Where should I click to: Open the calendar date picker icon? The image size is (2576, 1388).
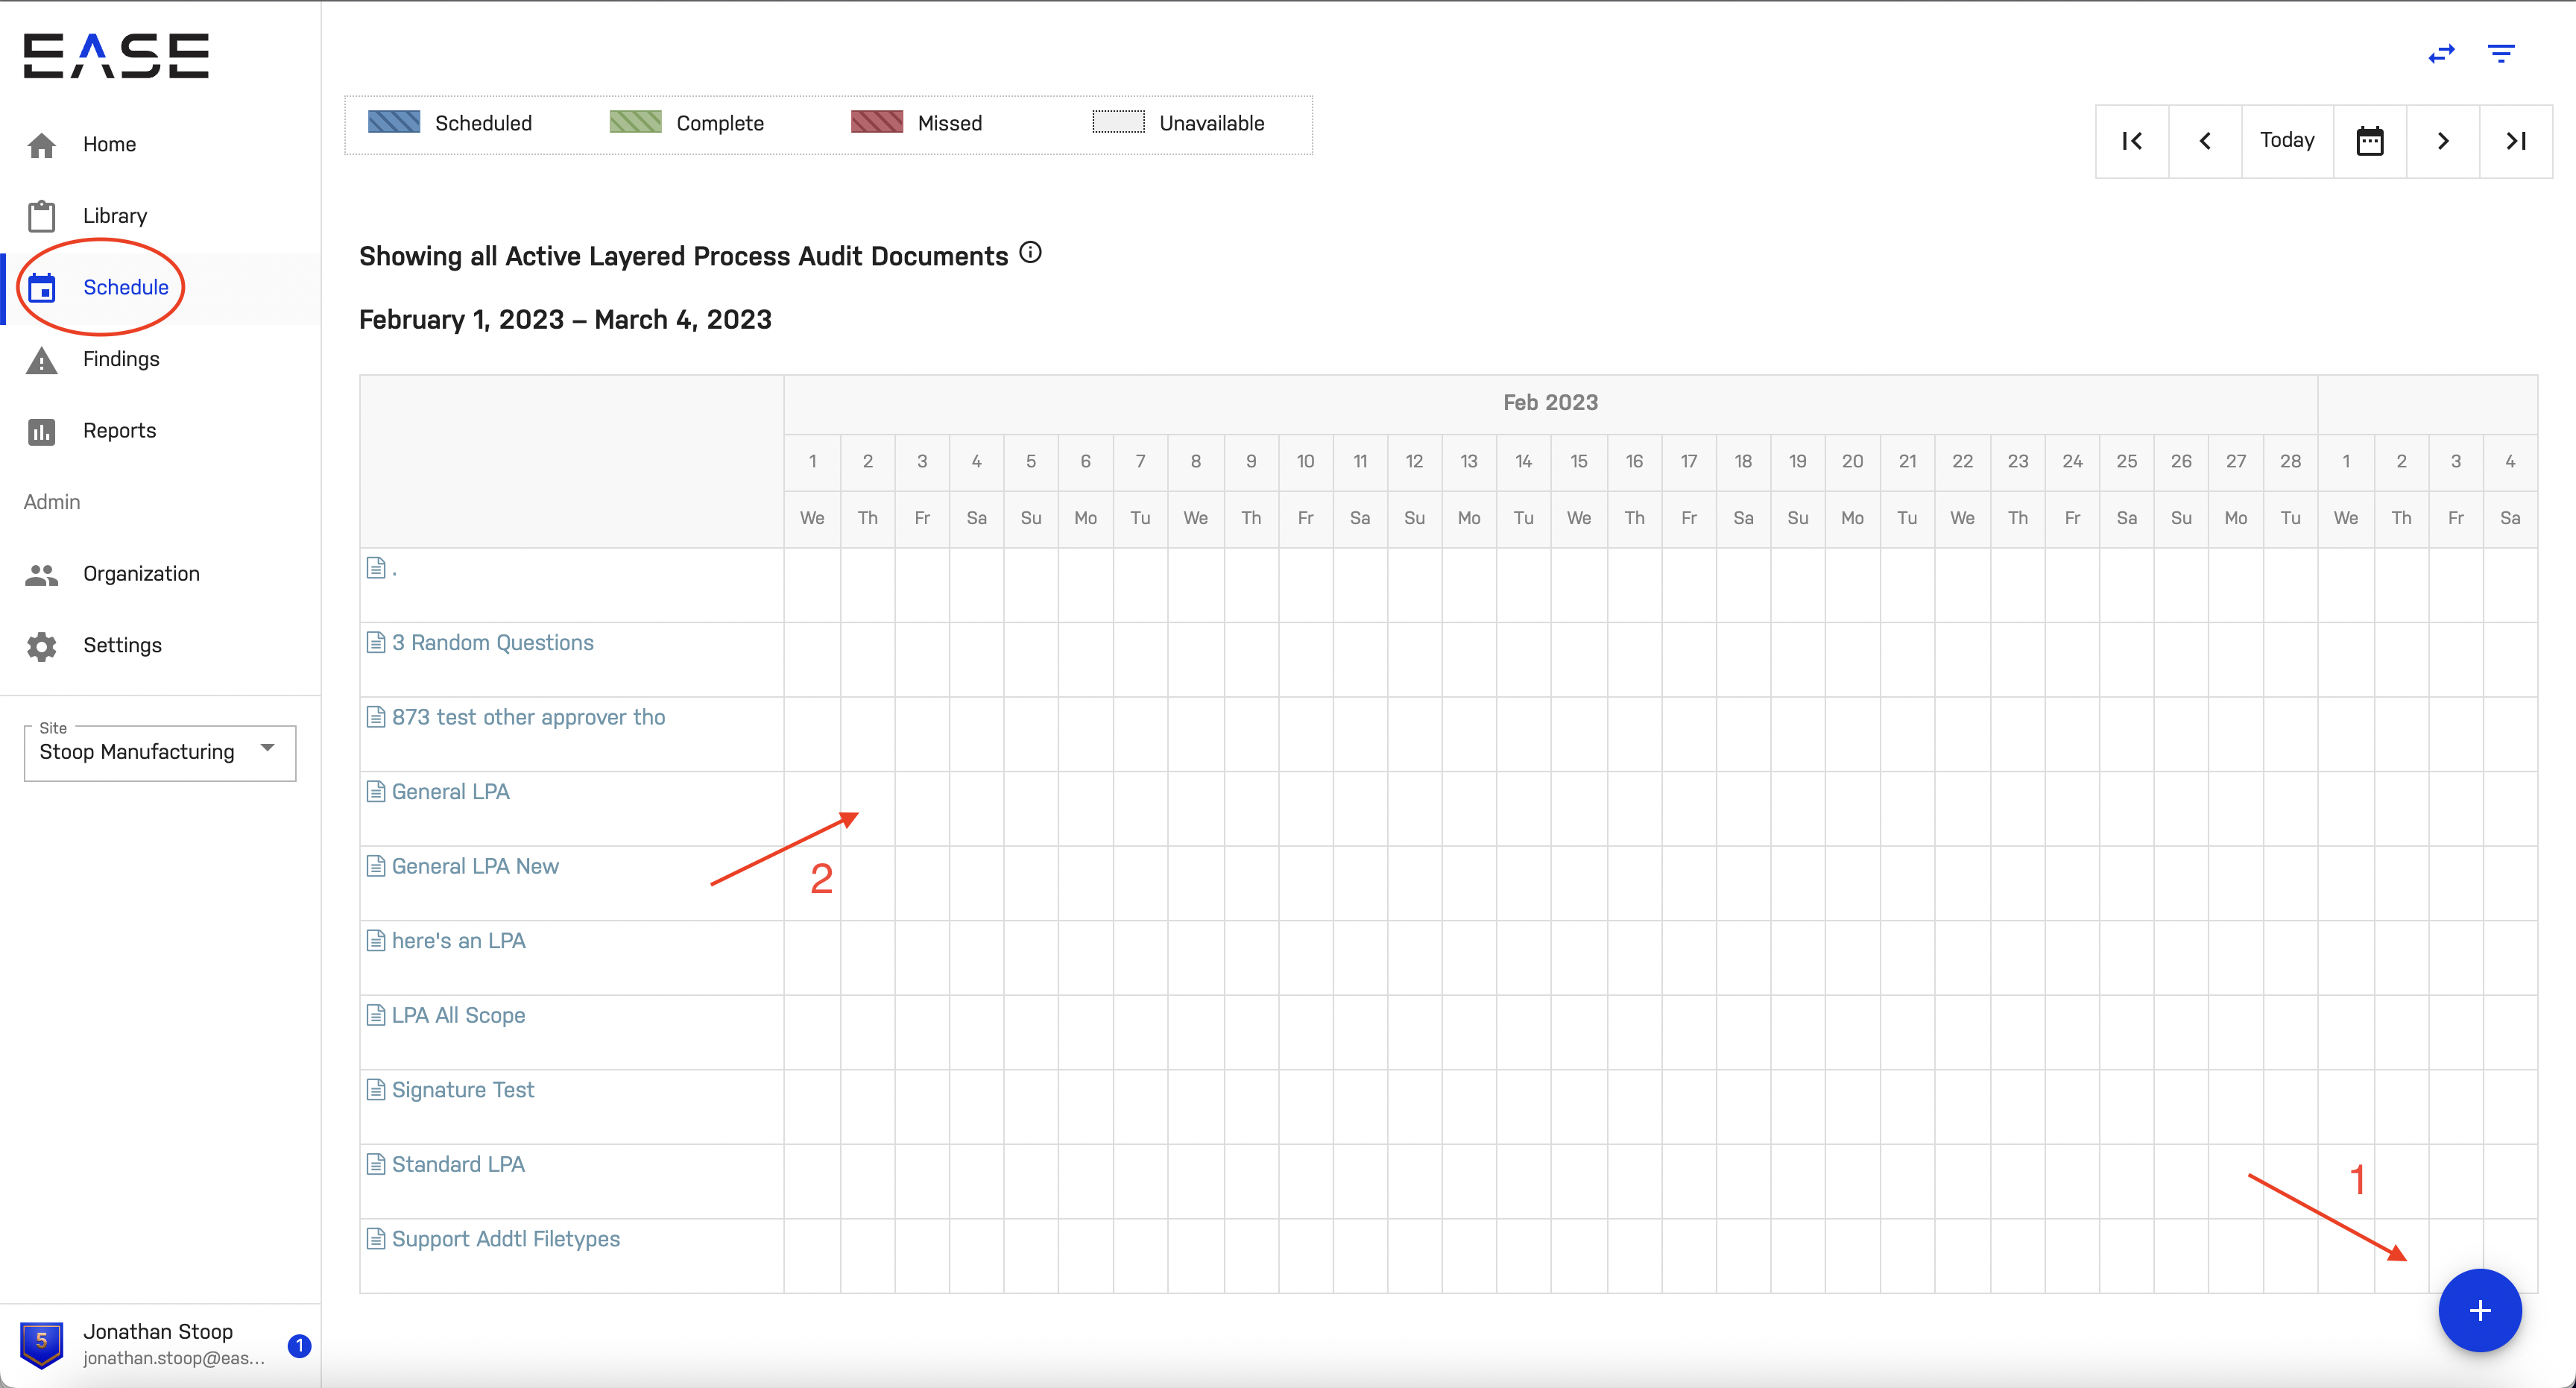tap(2369, 141)
